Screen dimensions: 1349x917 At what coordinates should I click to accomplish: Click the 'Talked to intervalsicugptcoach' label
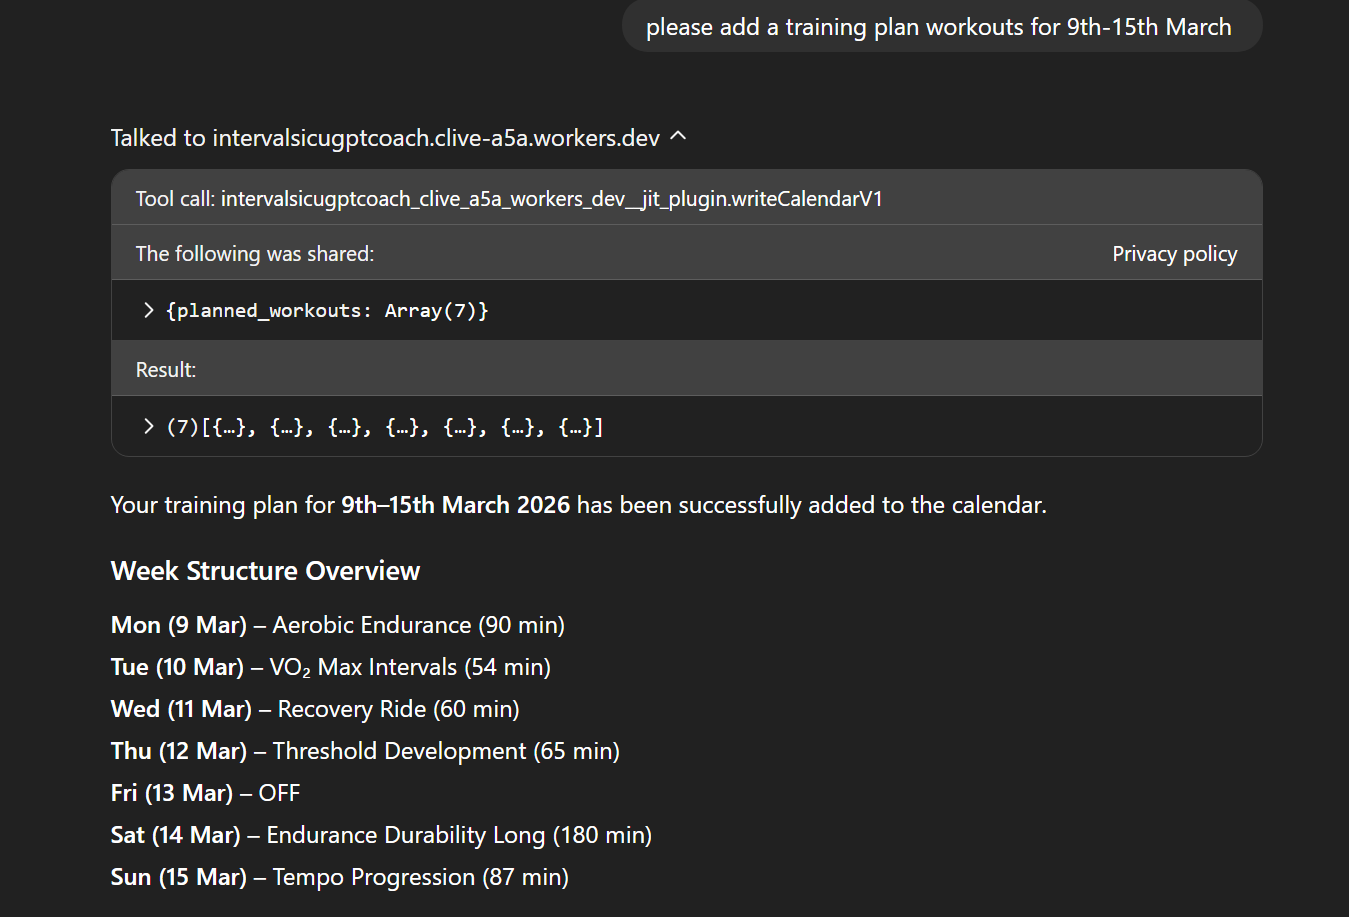[x=385, y=138]
